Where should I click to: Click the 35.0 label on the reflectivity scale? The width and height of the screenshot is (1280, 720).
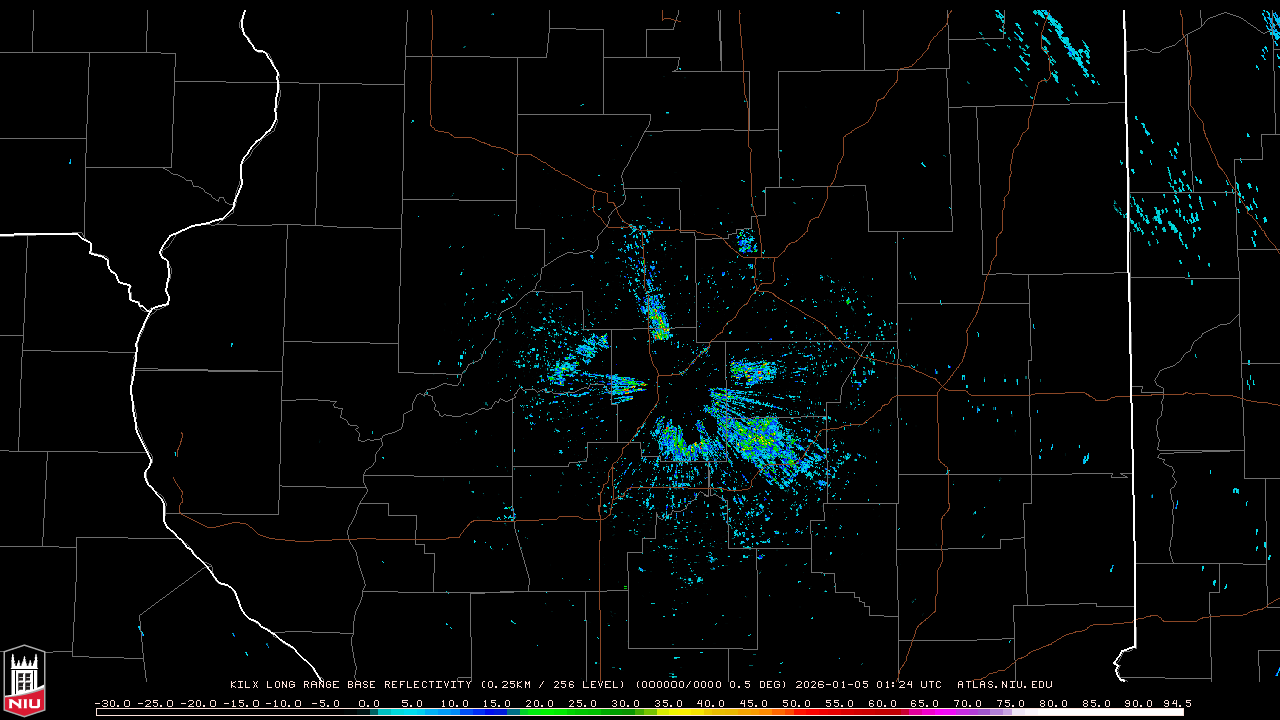669,703
